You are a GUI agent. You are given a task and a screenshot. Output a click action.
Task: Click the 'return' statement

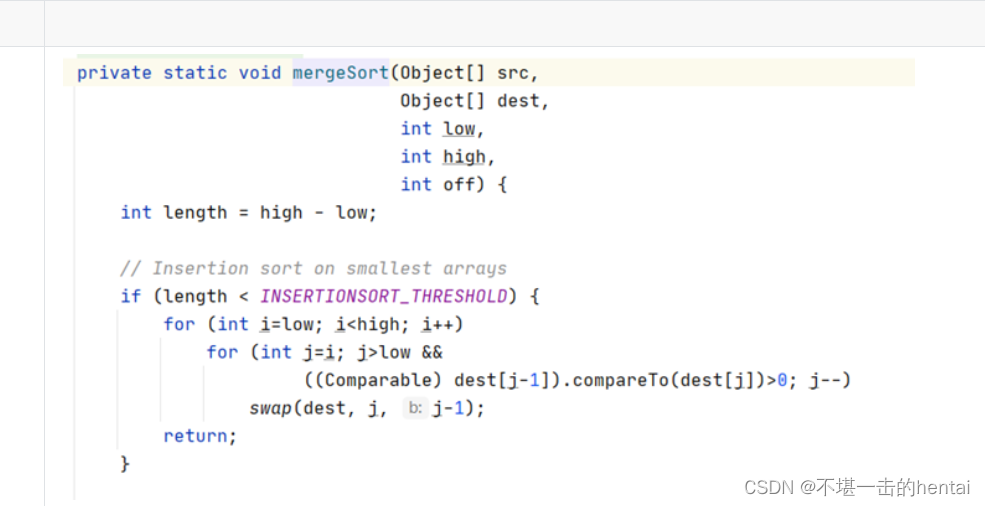195,436
